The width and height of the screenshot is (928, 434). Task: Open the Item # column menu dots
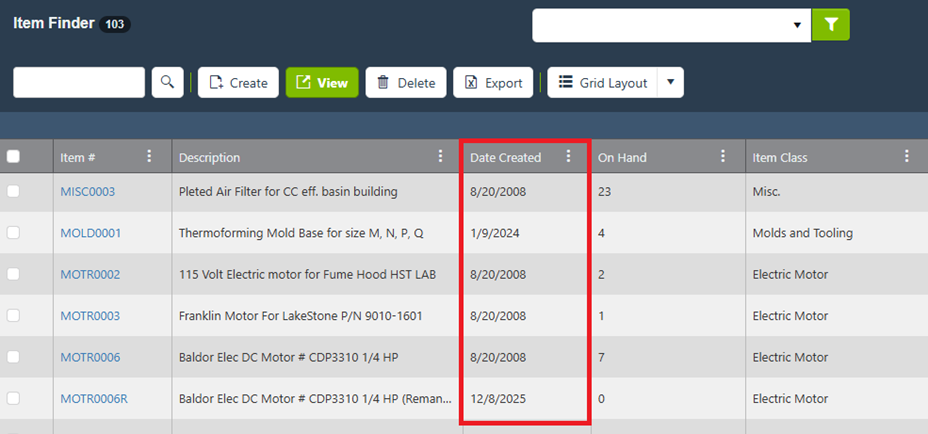pyautogui.click(x=149, y=156)
